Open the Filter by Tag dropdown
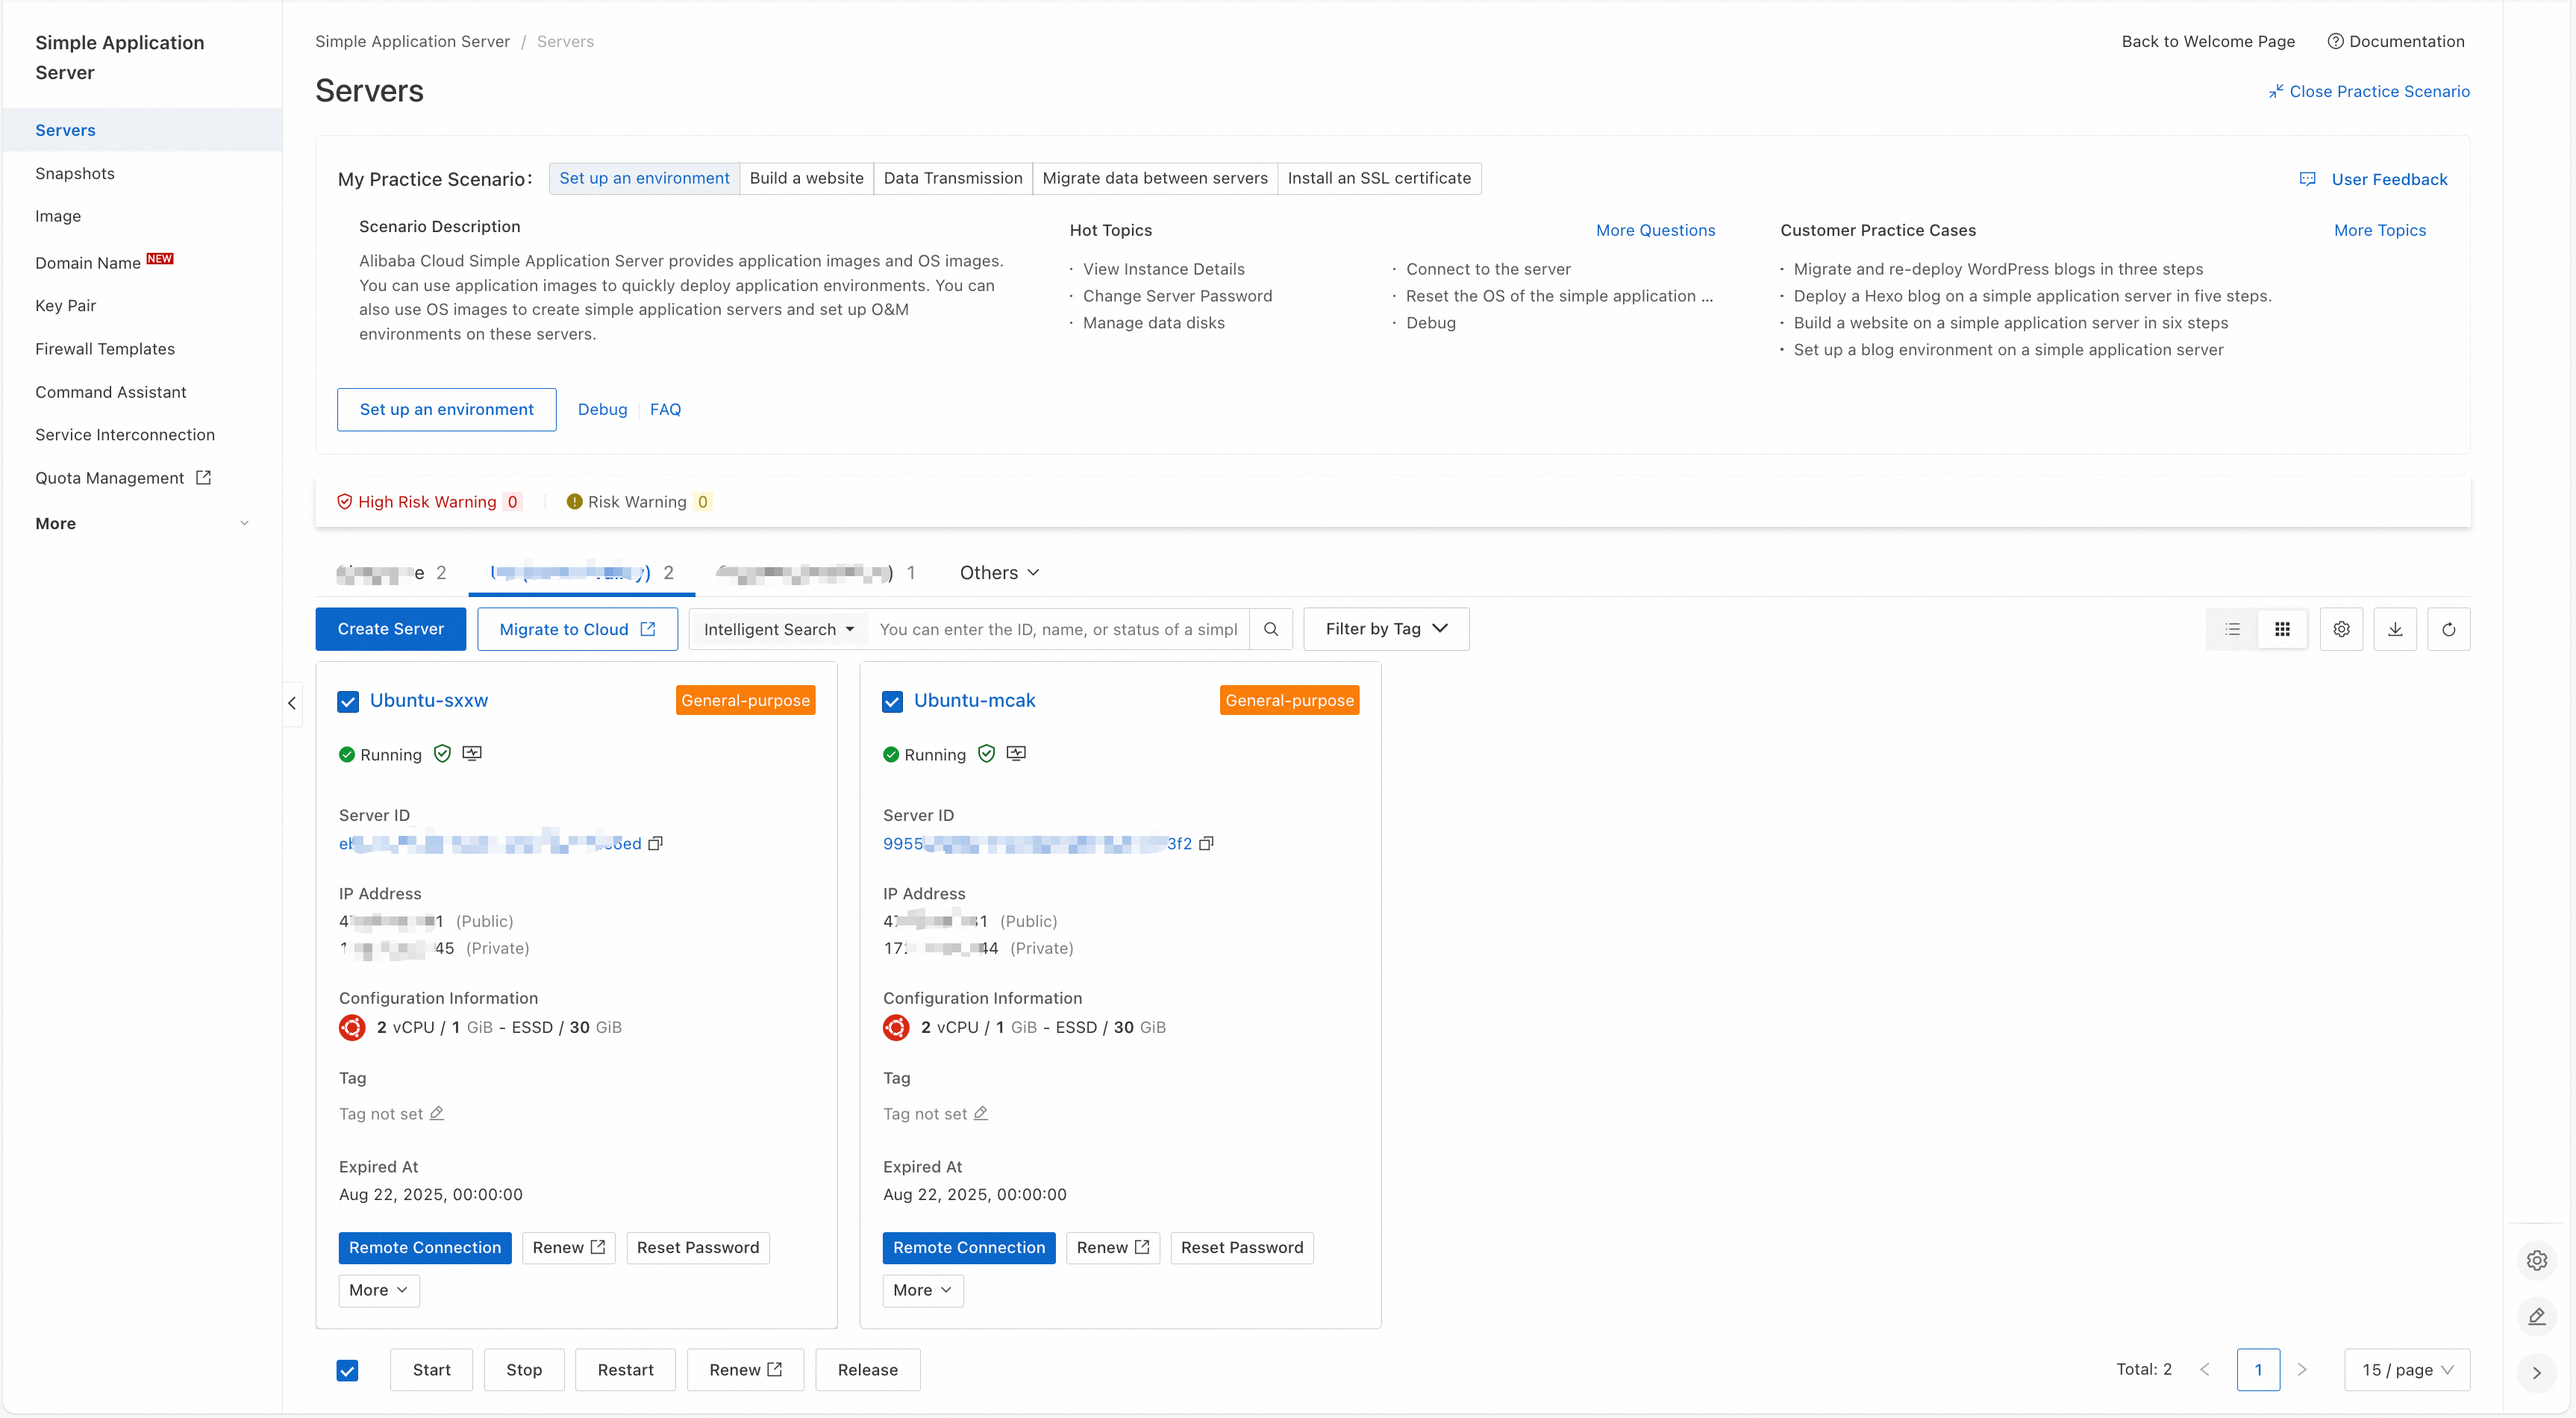This screenshot has height=1418, width=2576. click(1385, 628)
